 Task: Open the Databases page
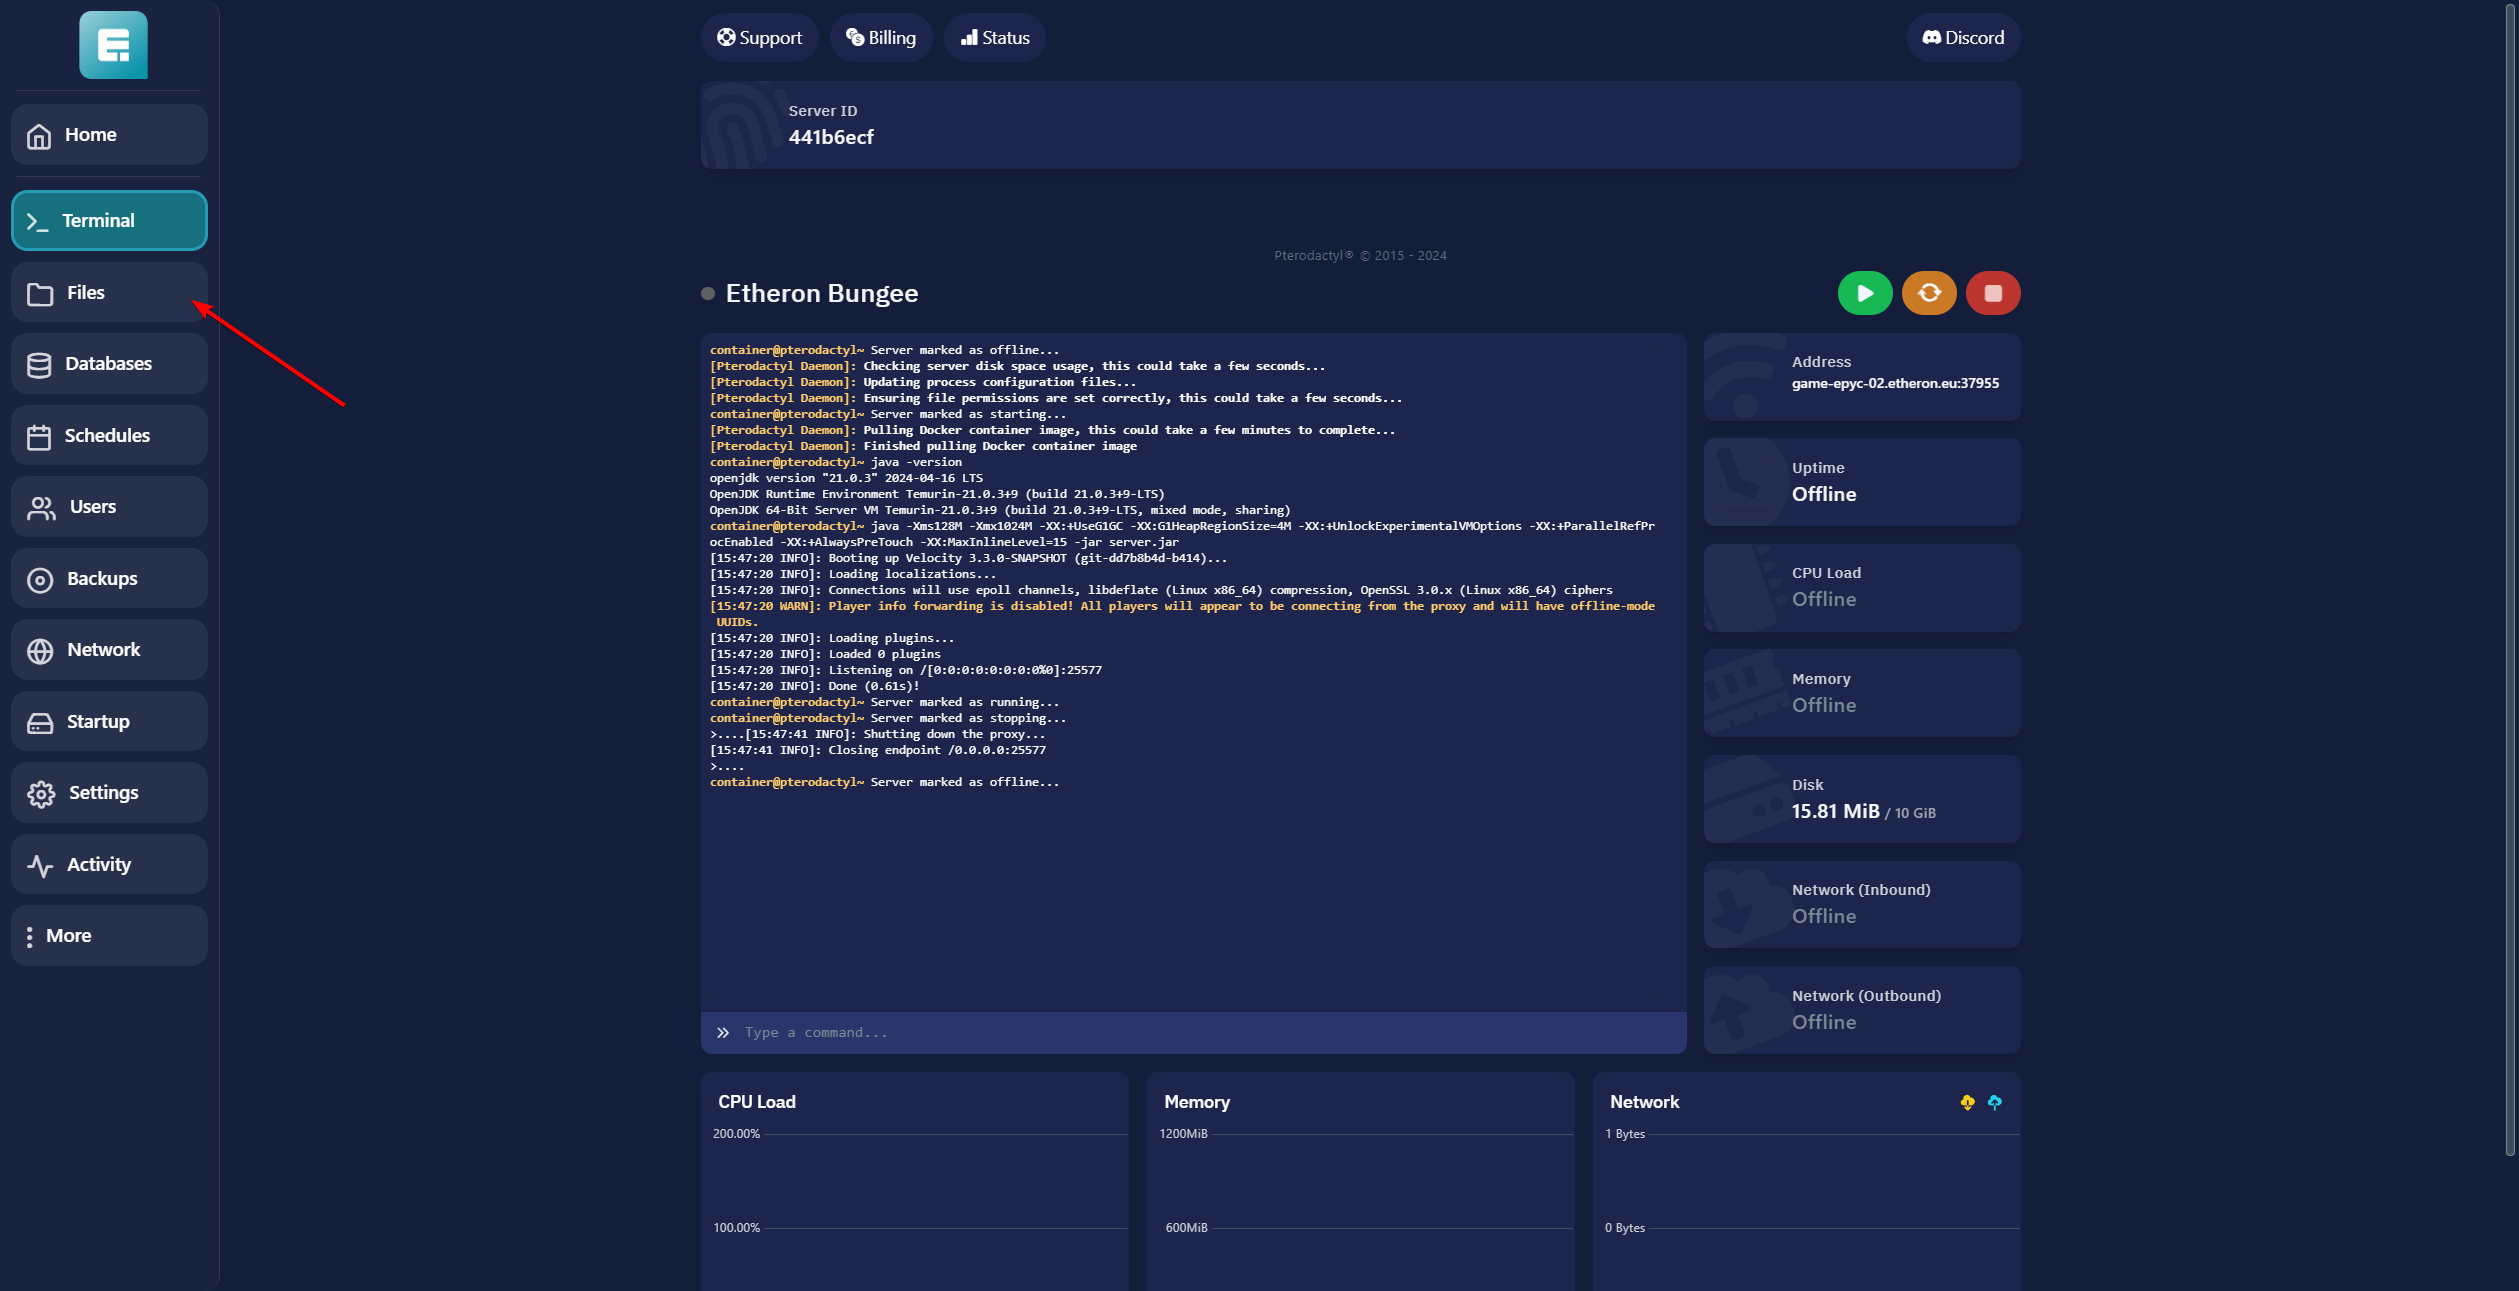[x=109, y=364]
